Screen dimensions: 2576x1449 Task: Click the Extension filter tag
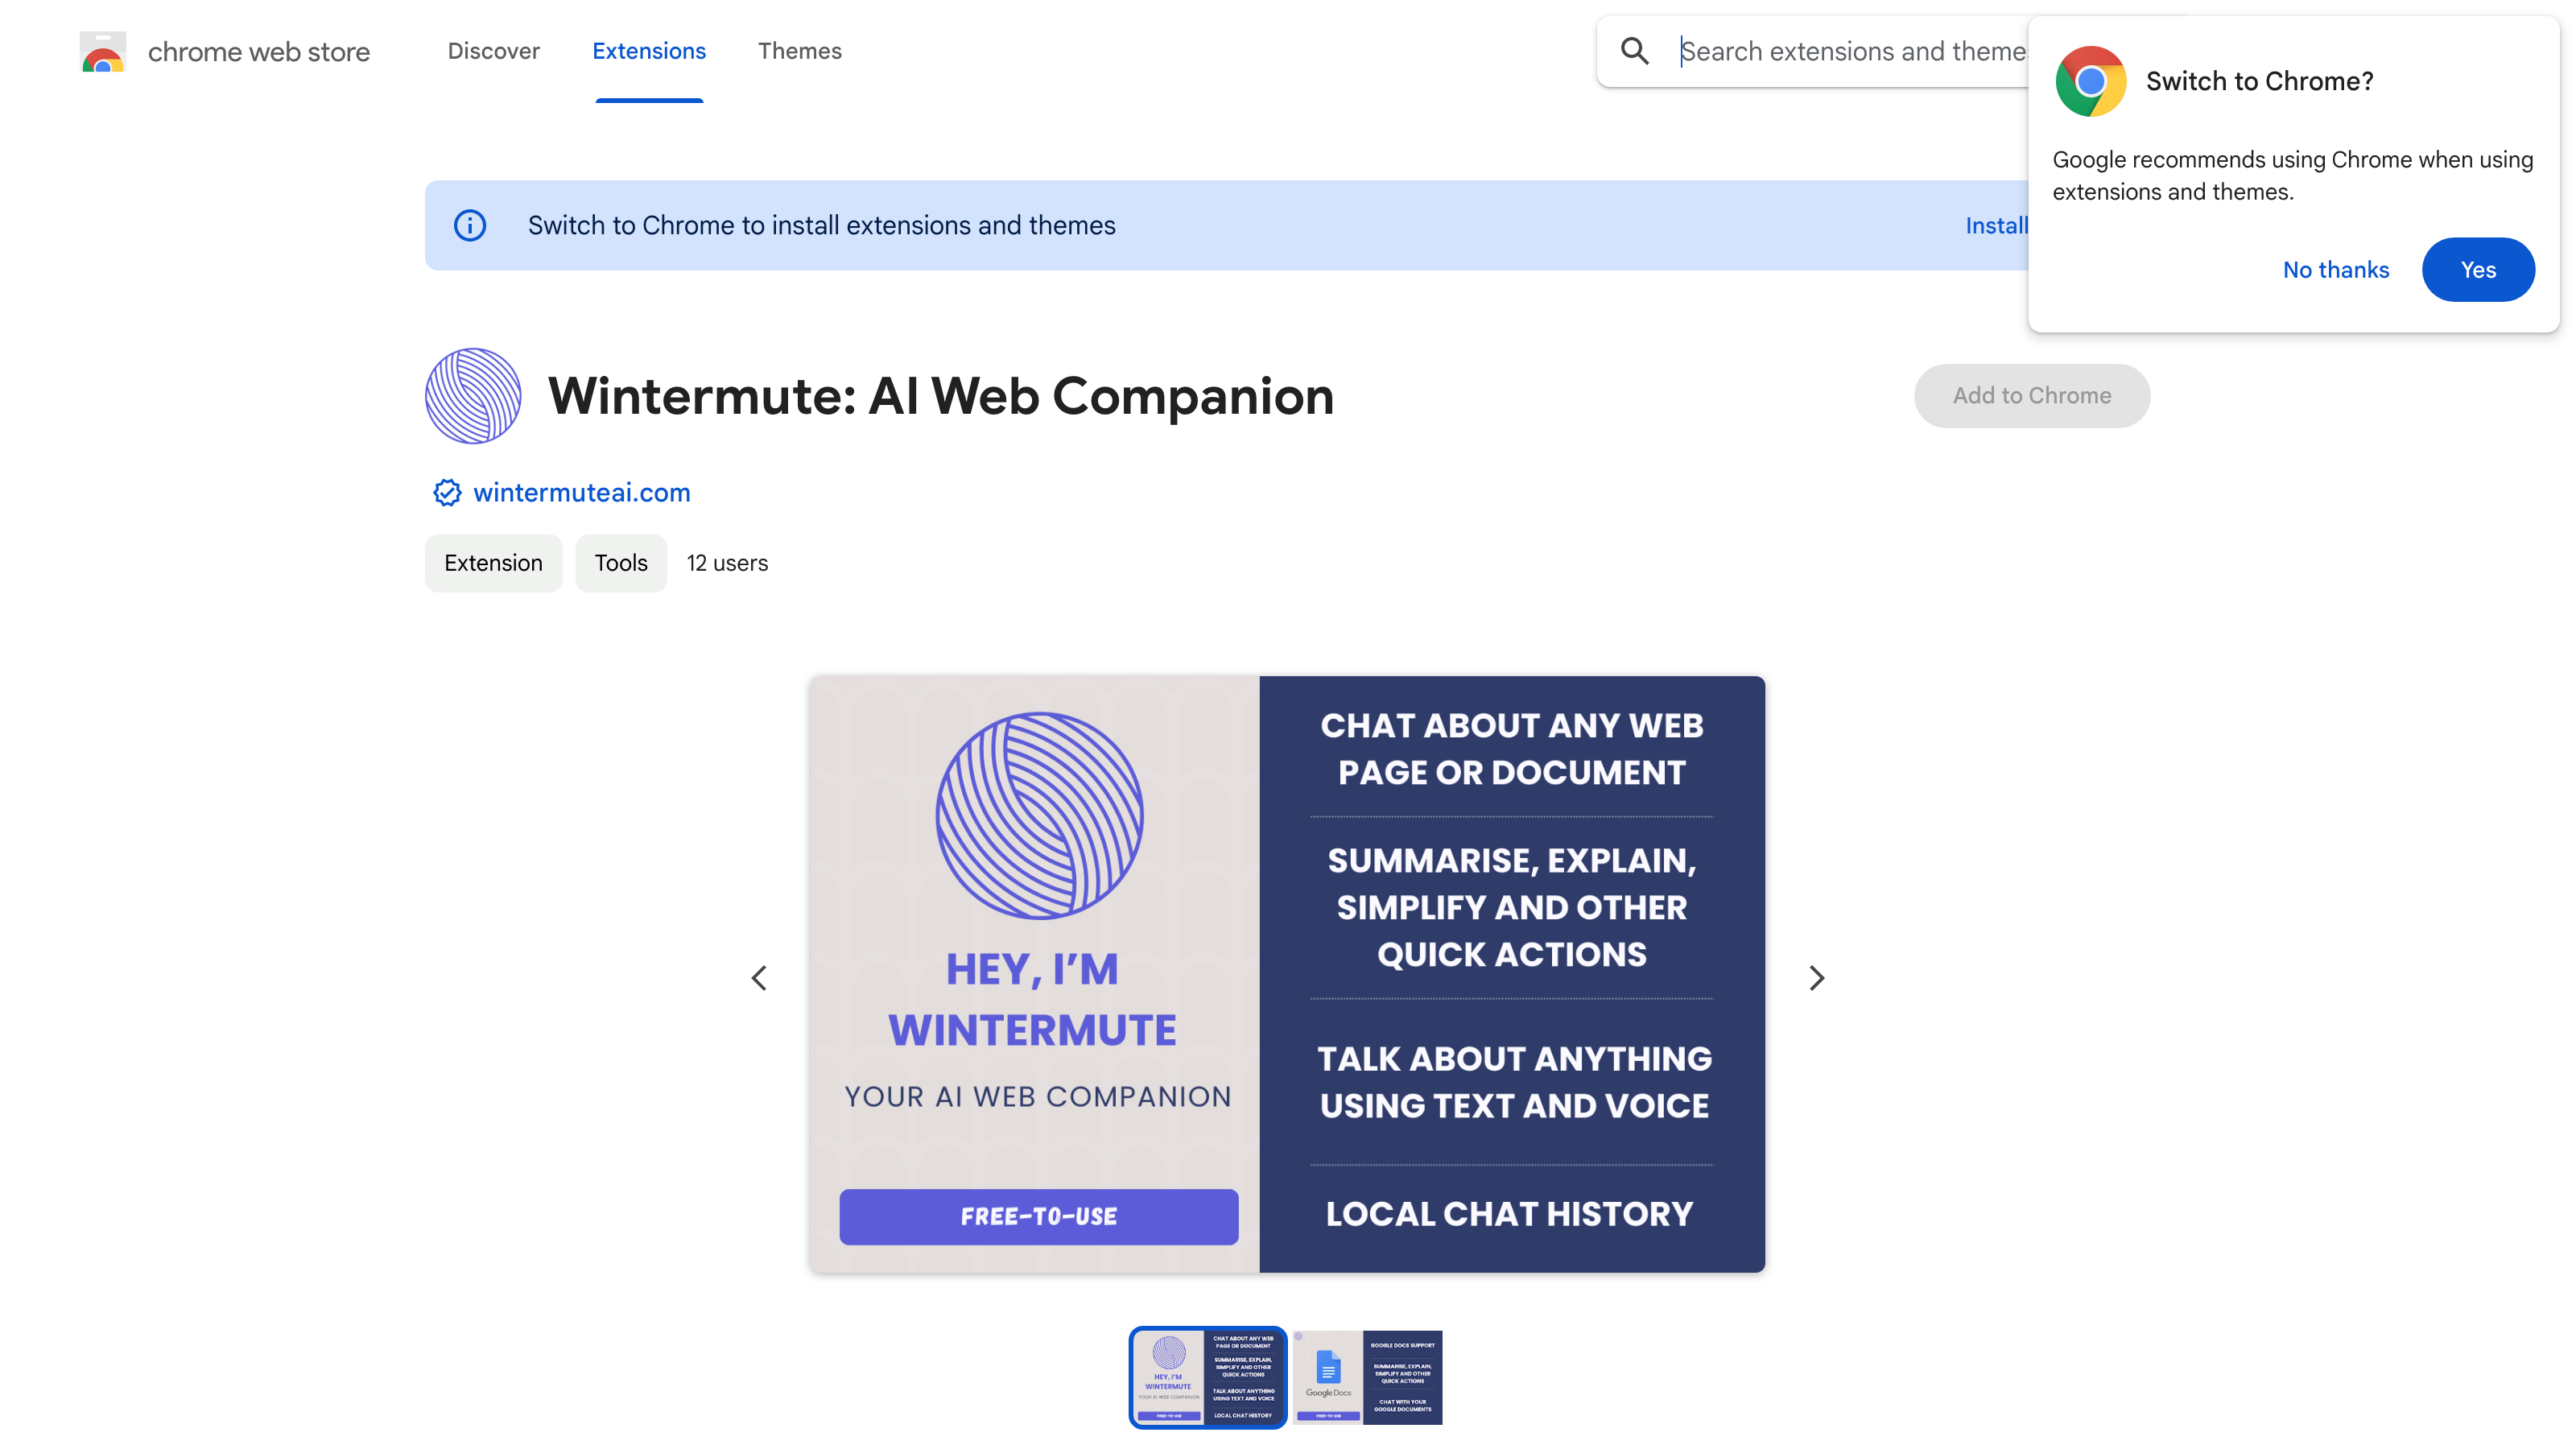click(493, 563)
